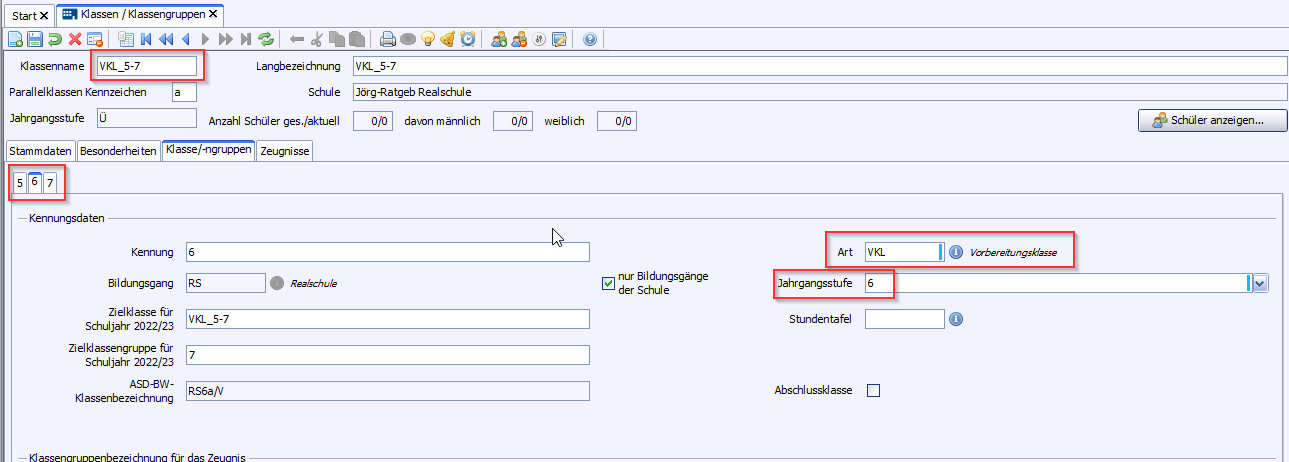The height and width of the screenshot is (462, 1289).
Task: Click the 'Schüler anzeigen...' button
Action: (1212, 120)
